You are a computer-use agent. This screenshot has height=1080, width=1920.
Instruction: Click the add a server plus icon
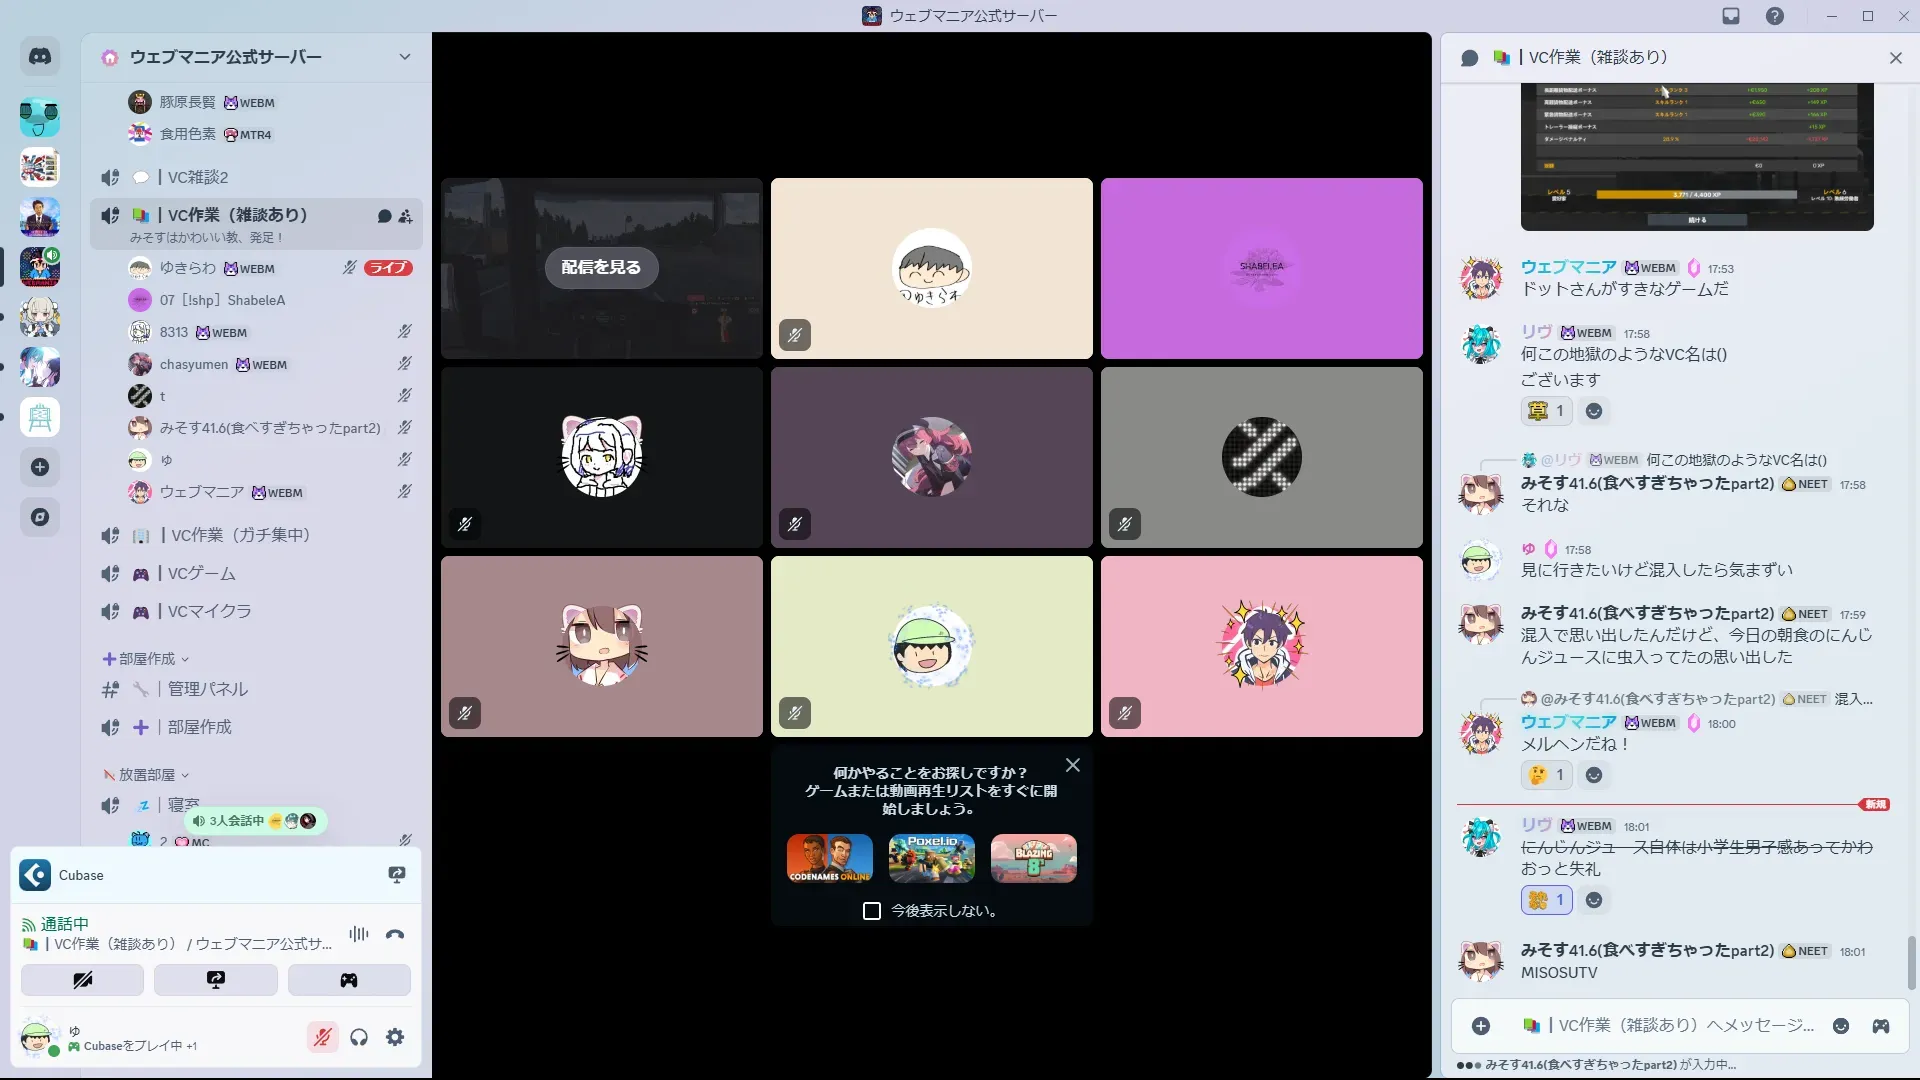click(40, 467)
